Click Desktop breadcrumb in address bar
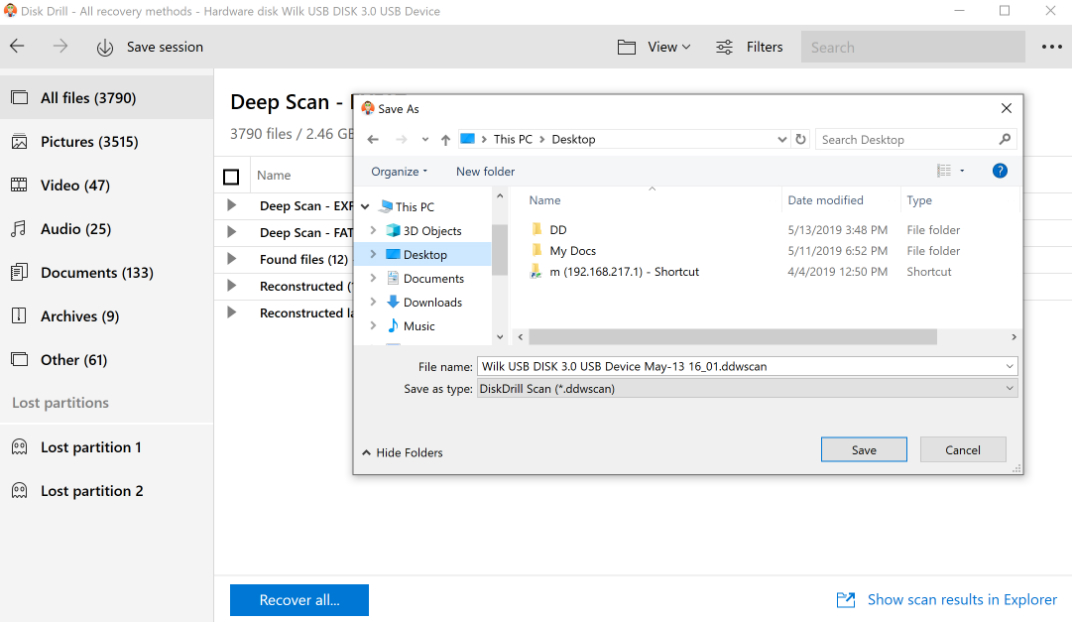This screenshot has height=622, width=1072. pos(573,139)
